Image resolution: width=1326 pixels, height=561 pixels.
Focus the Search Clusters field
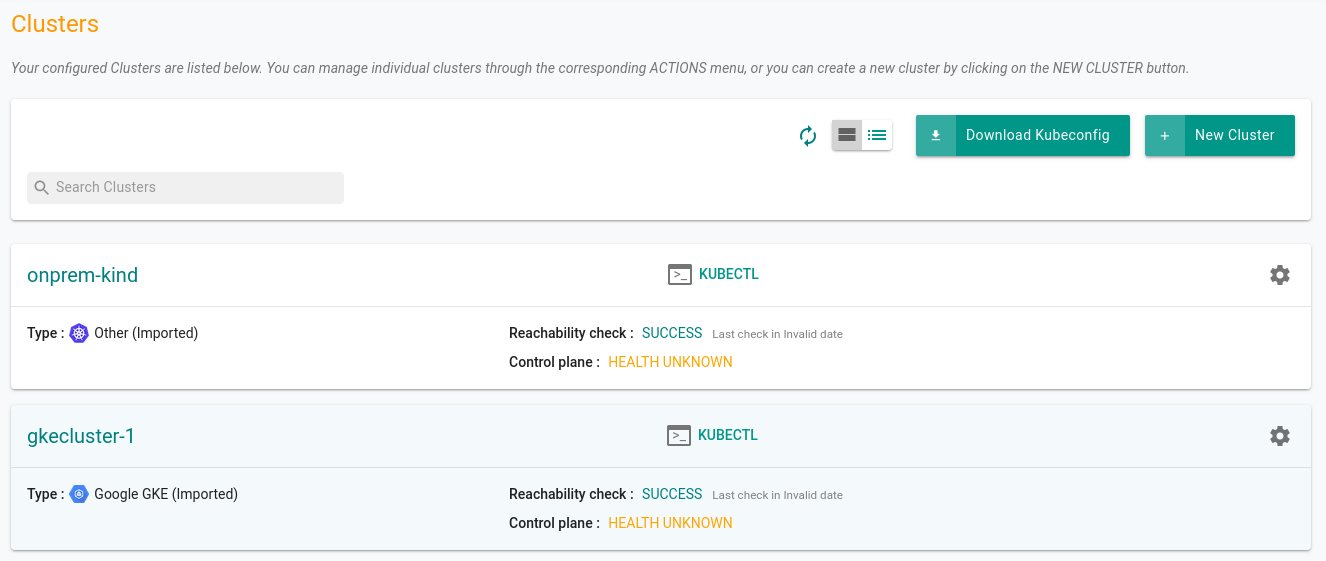[x=185, y=187]
